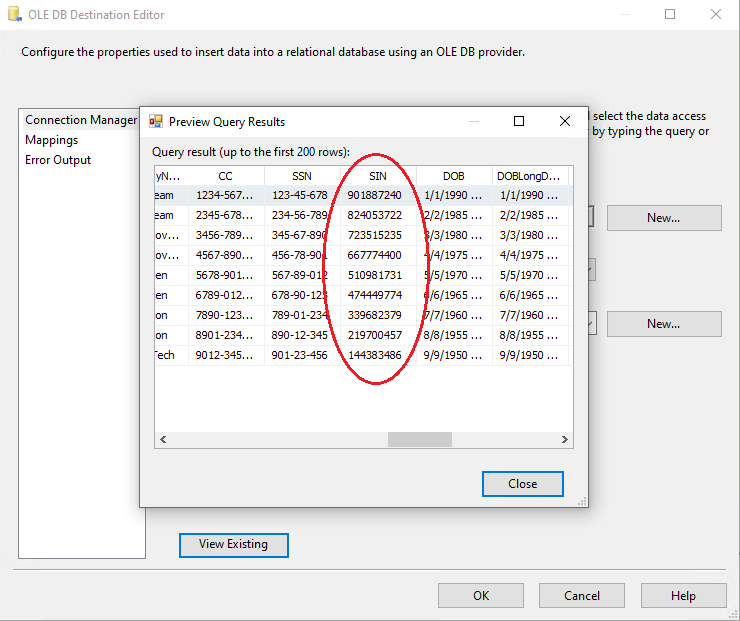Image resolution: width=740 pixels, height=621 pixels.
Task: Switch to the Mappings page
Action: pos(51,140)
